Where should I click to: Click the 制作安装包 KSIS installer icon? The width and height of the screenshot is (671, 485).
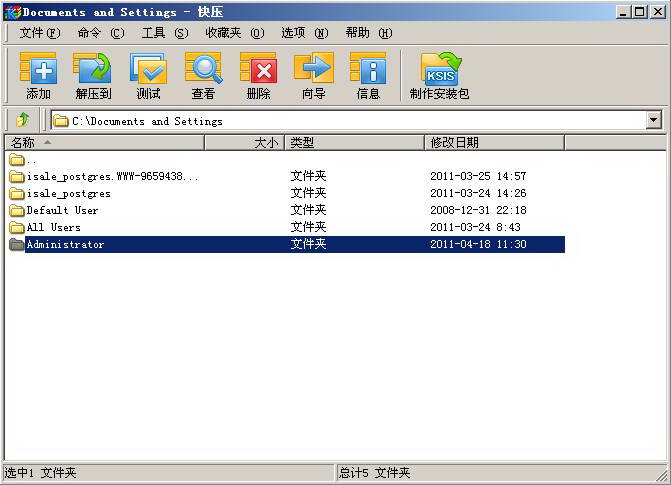[x=439, y=71]
